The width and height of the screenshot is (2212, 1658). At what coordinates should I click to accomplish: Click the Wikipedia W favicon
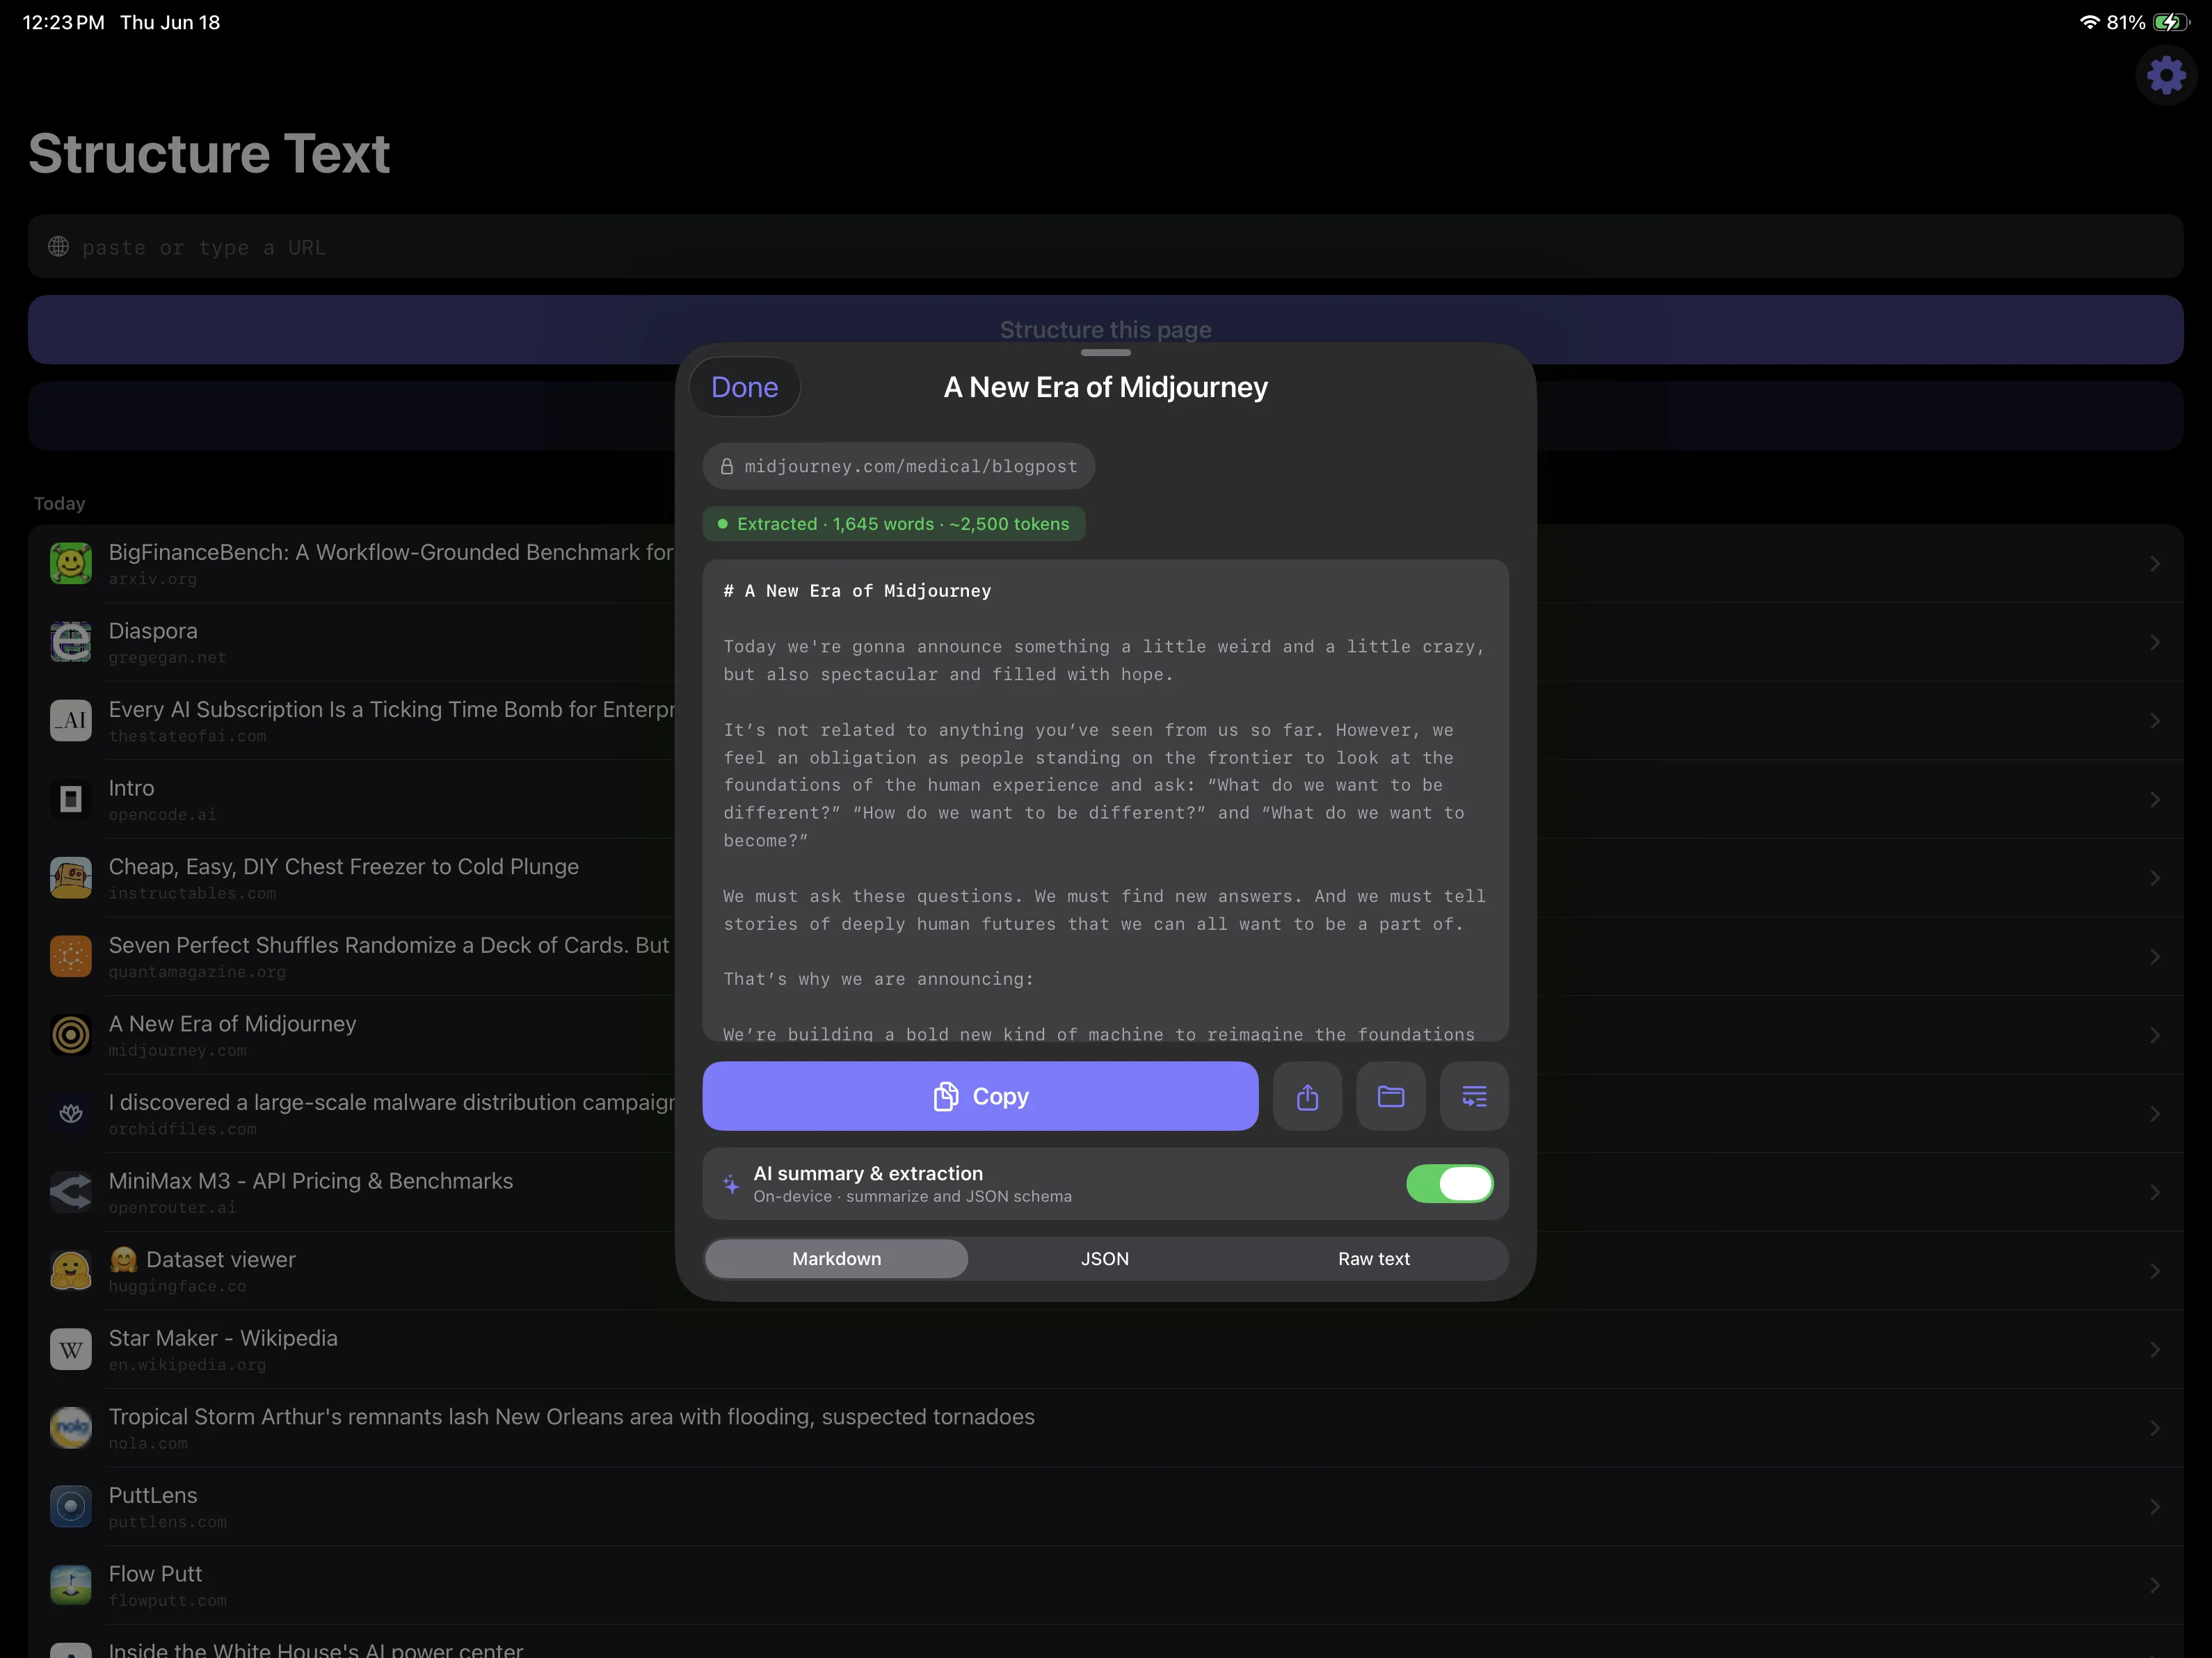71,1350
